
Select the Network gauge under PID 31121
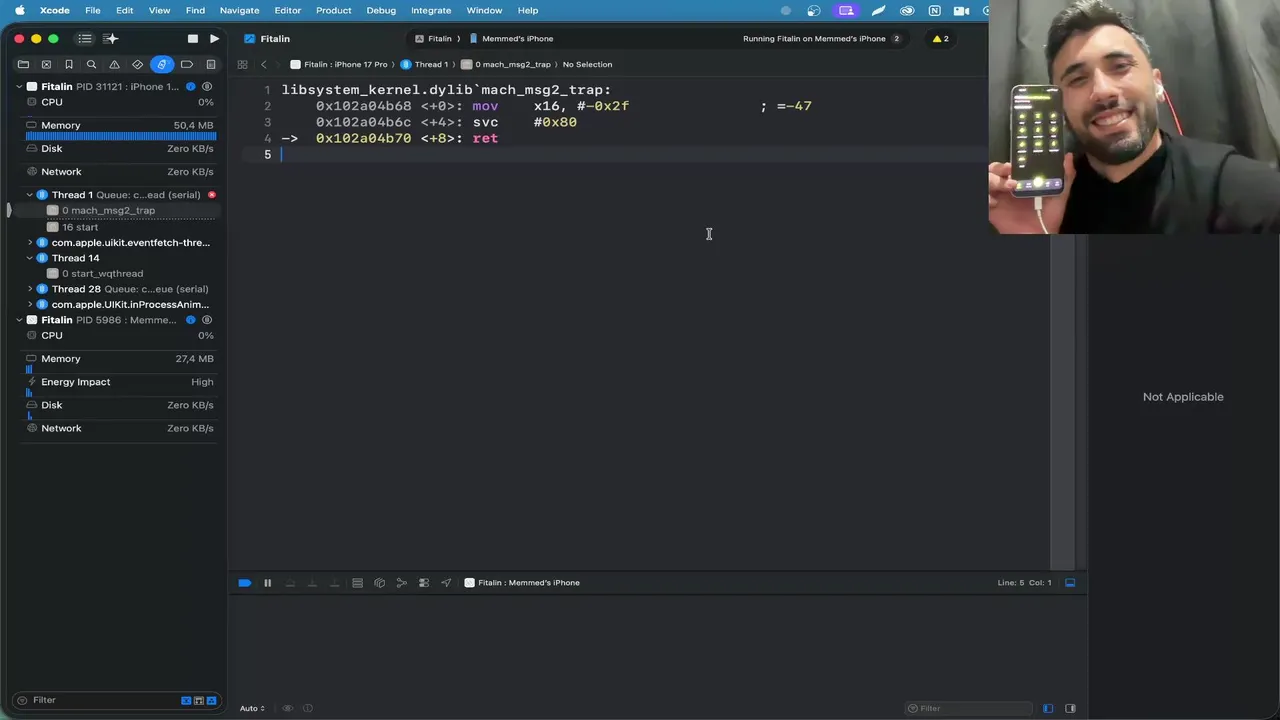(x=120, y=172)
